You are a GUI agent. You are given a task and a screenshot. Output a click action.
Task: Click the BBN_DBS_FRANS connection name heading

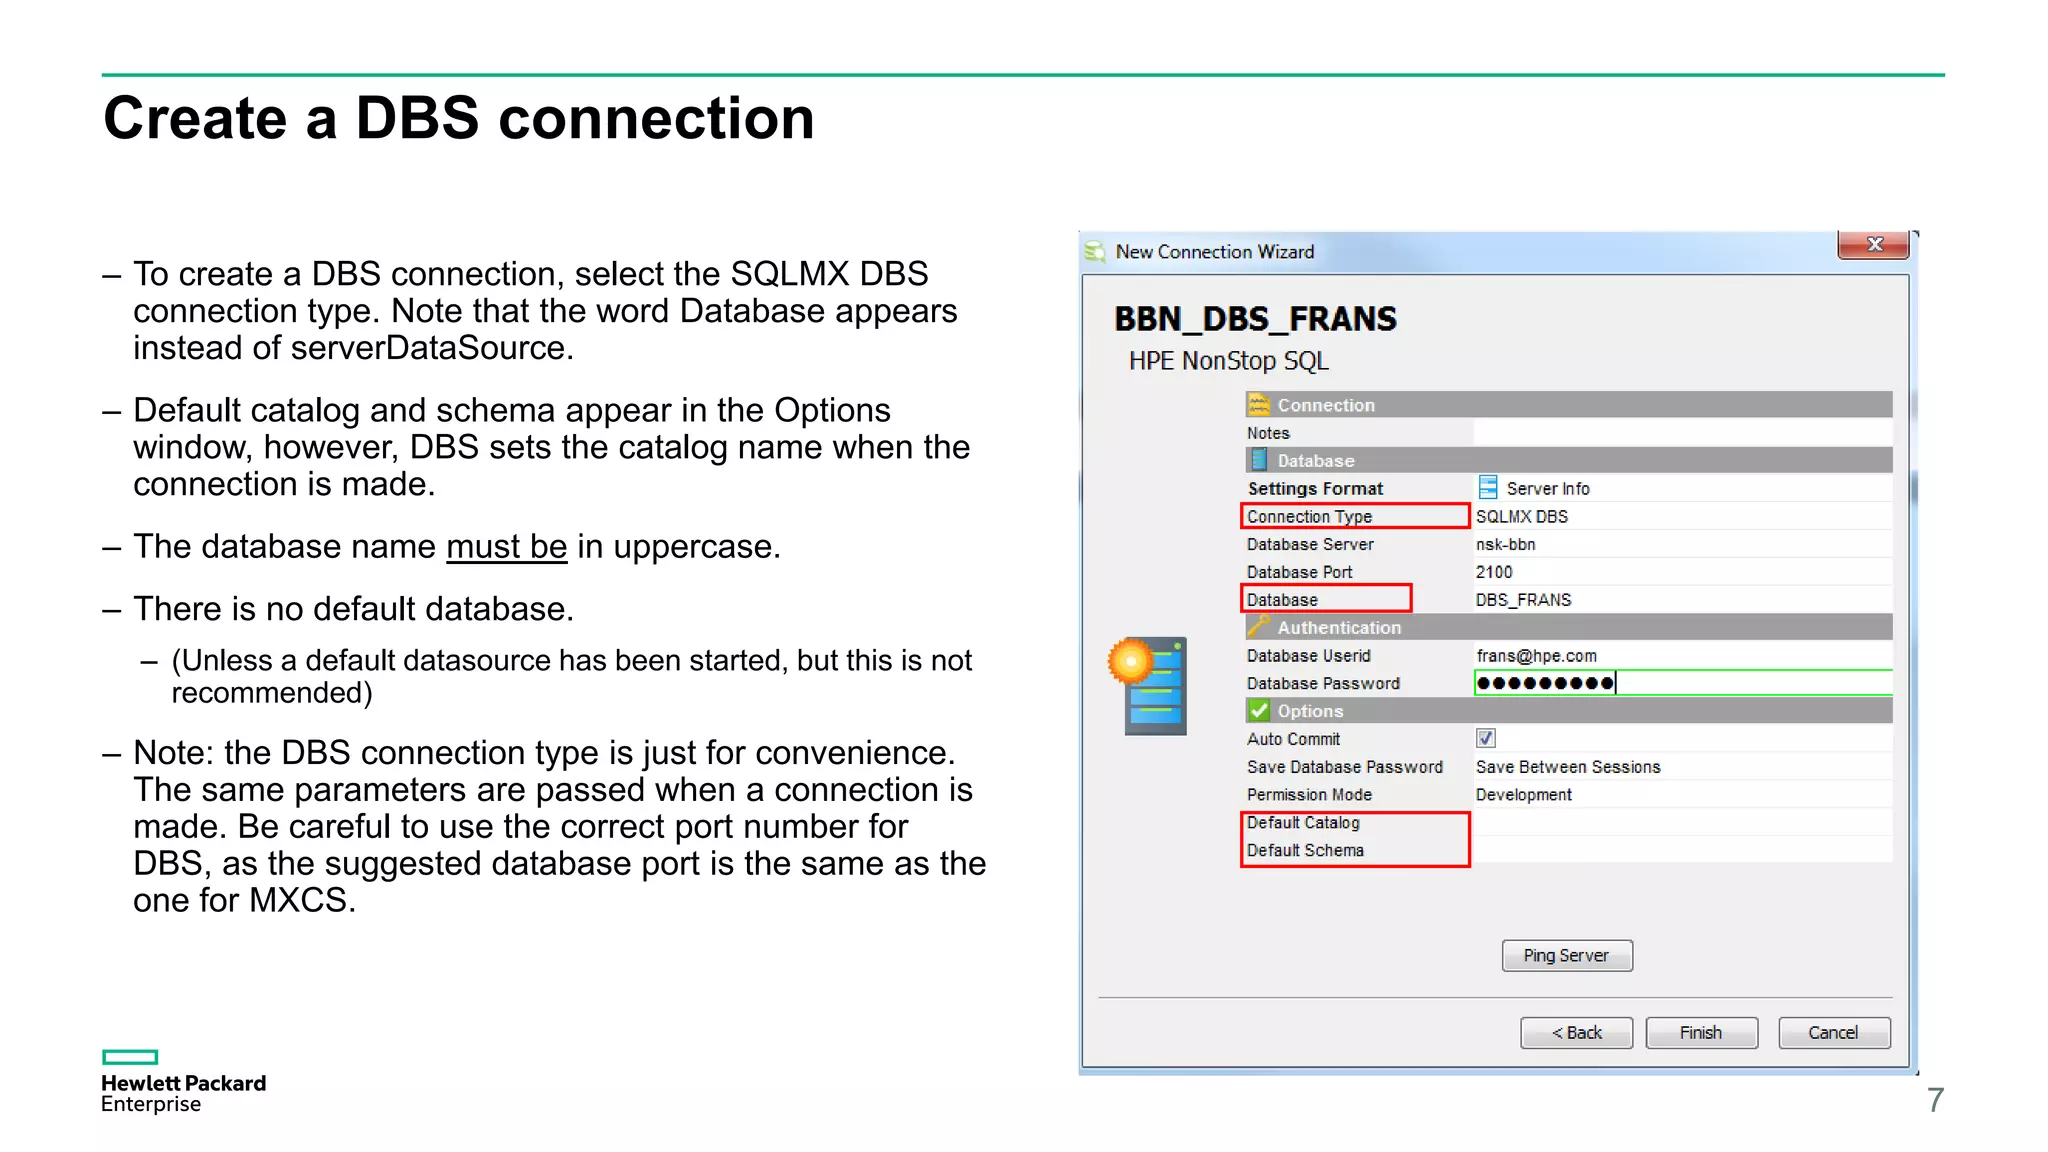click(1255, 319)
